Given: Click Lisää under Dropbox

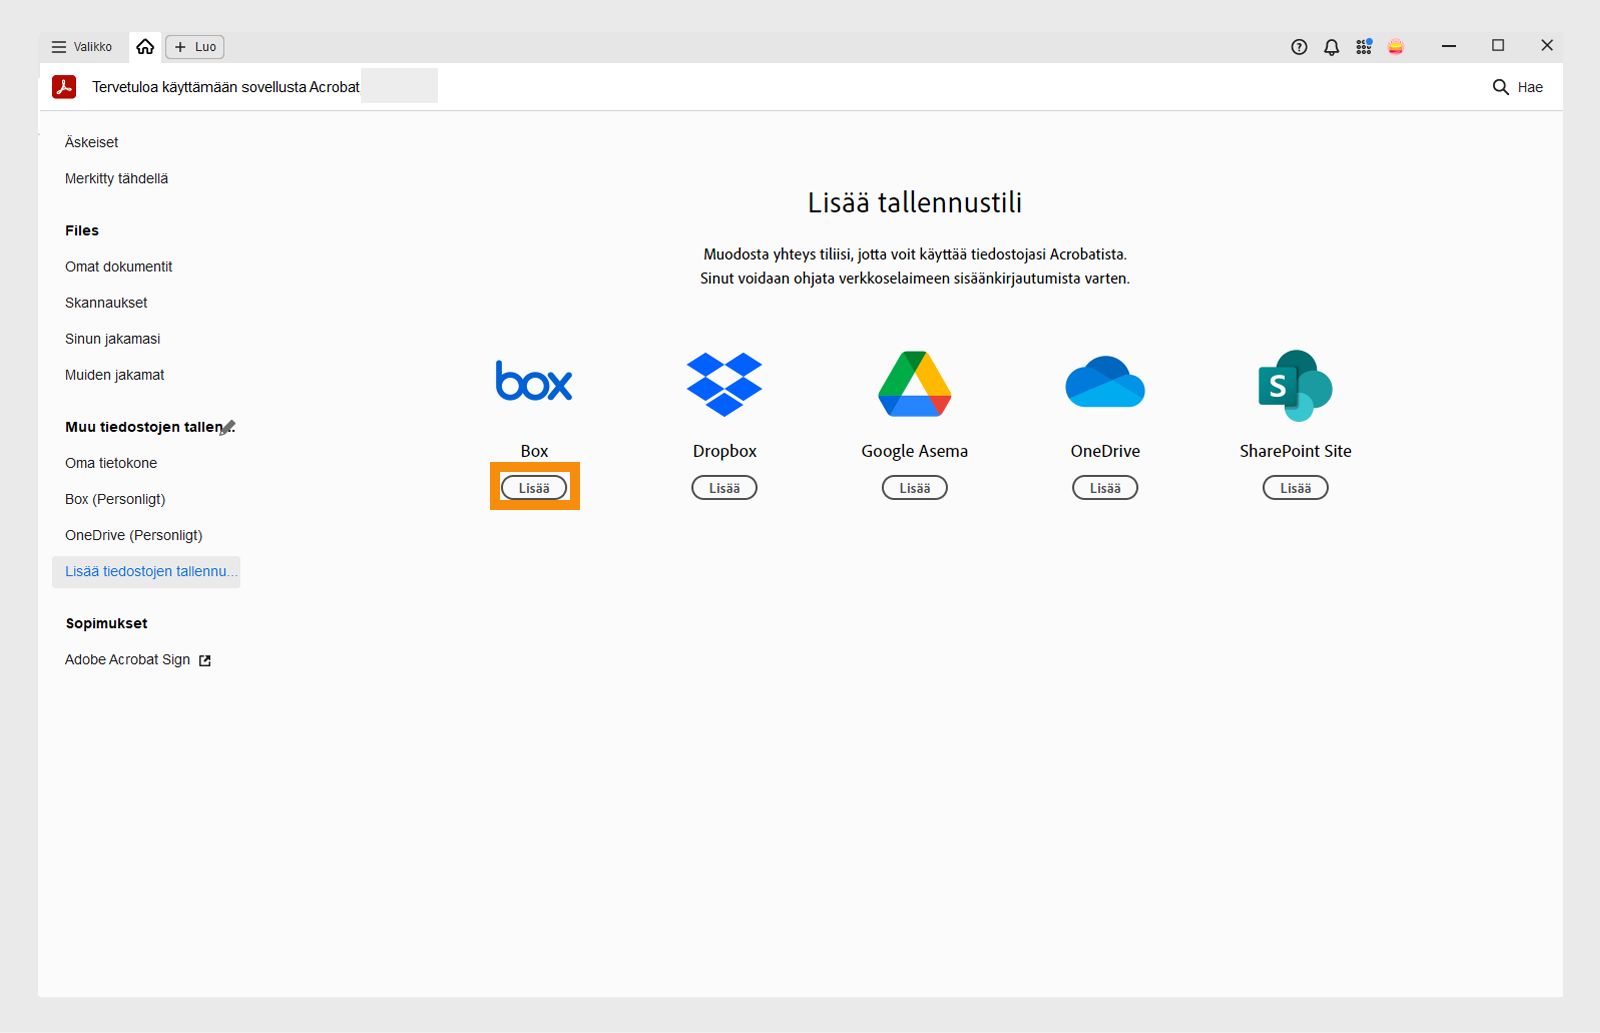Looking at the screenshot, I should (x=725, y=488).
